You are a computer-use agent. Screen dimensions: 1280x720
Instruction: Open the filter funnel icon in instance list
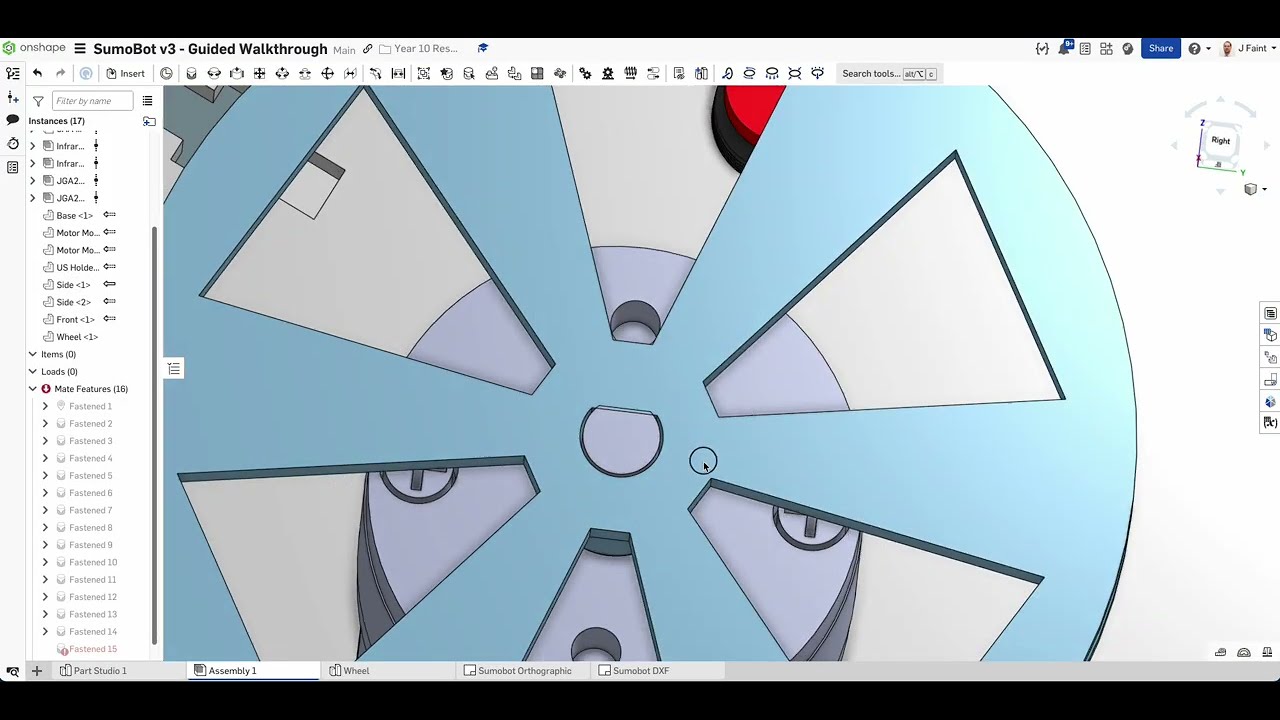coord(38,101)
